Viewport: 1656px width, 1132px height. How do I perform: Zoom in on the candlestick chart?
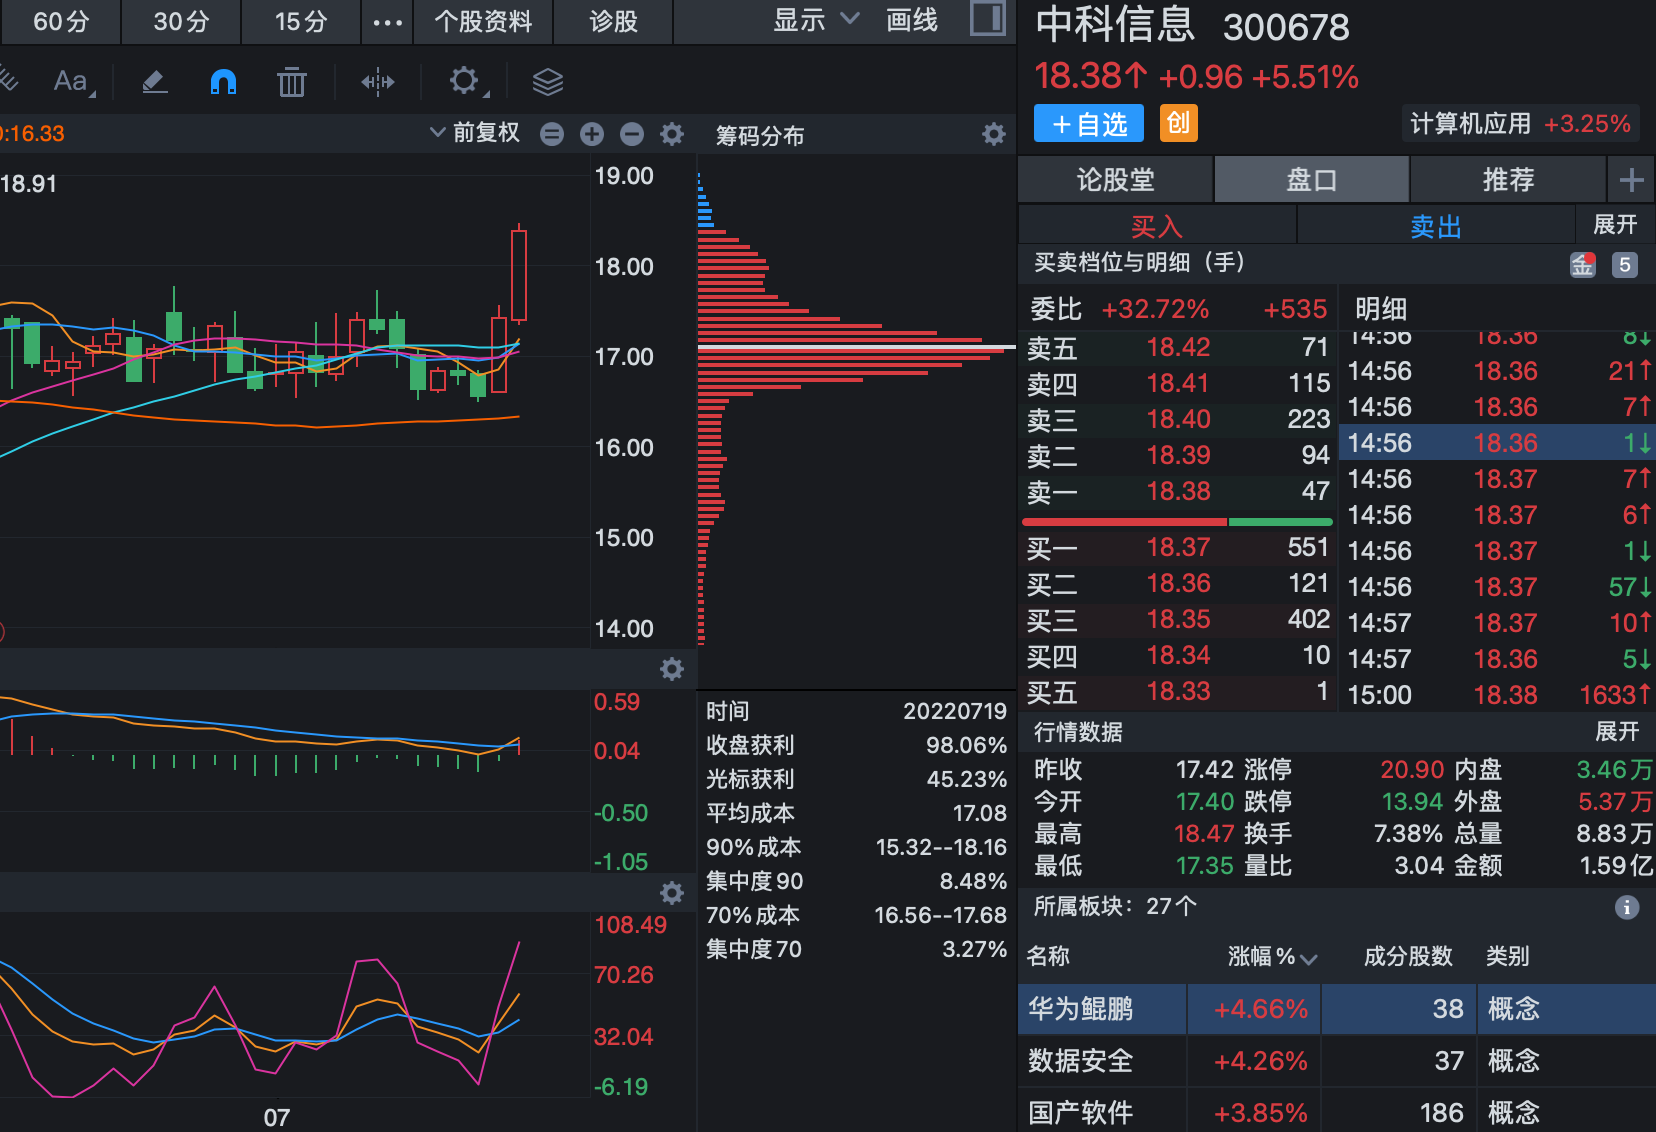(x=591, y=133)
